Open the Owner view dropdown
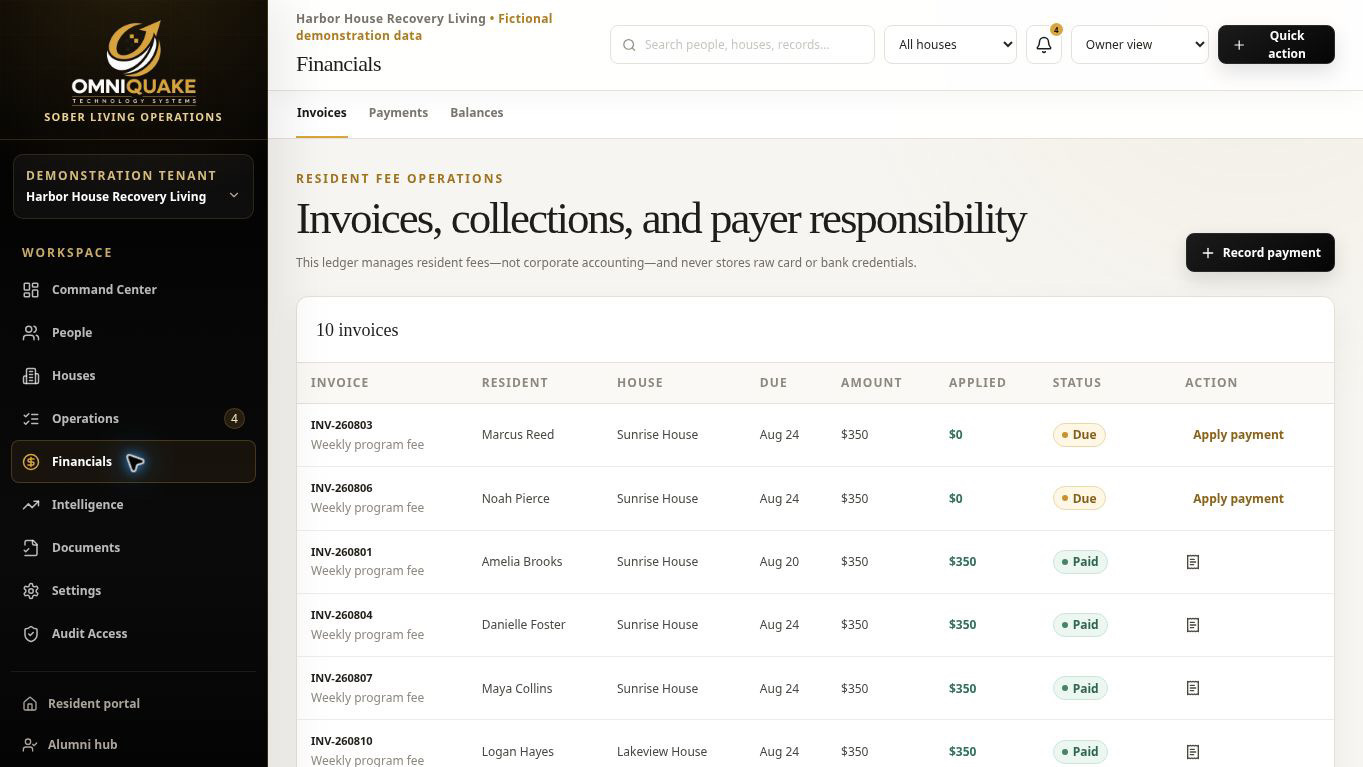Screen dimensions: 1363x767 pyautogui.click(x=1139, y=45)
